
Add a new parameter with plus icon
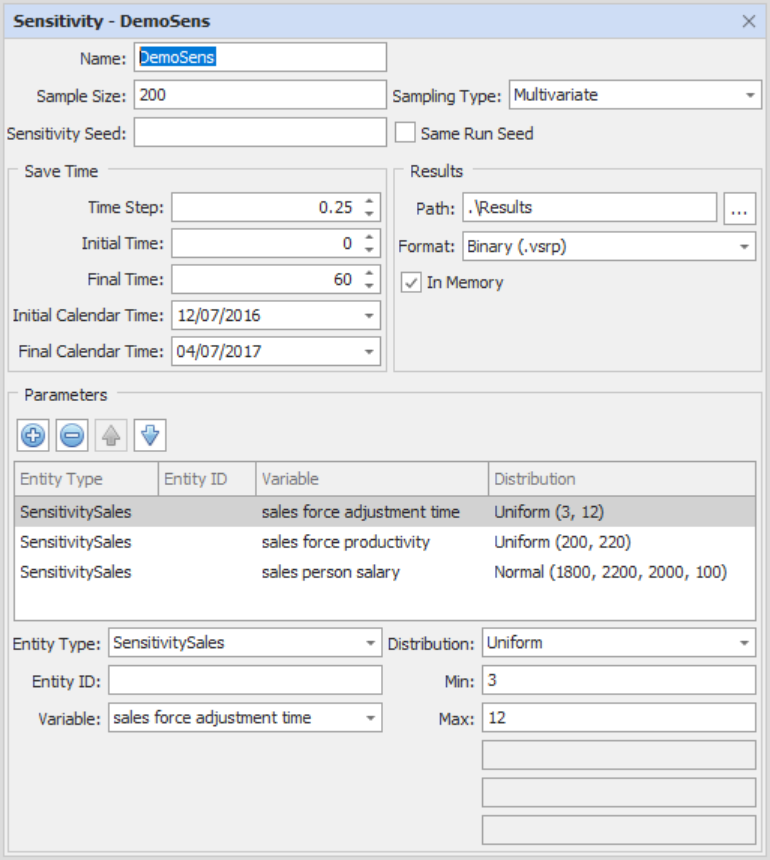coord(33,435)
